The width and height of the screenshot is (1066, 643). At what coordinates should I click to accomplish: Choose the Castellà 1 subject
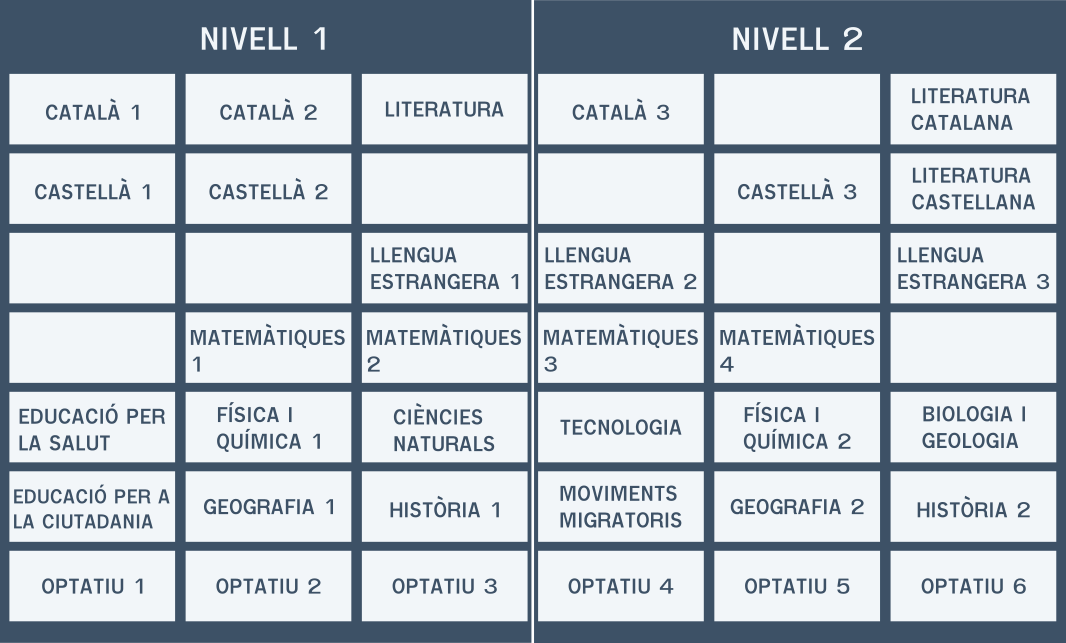click(92, 189)
